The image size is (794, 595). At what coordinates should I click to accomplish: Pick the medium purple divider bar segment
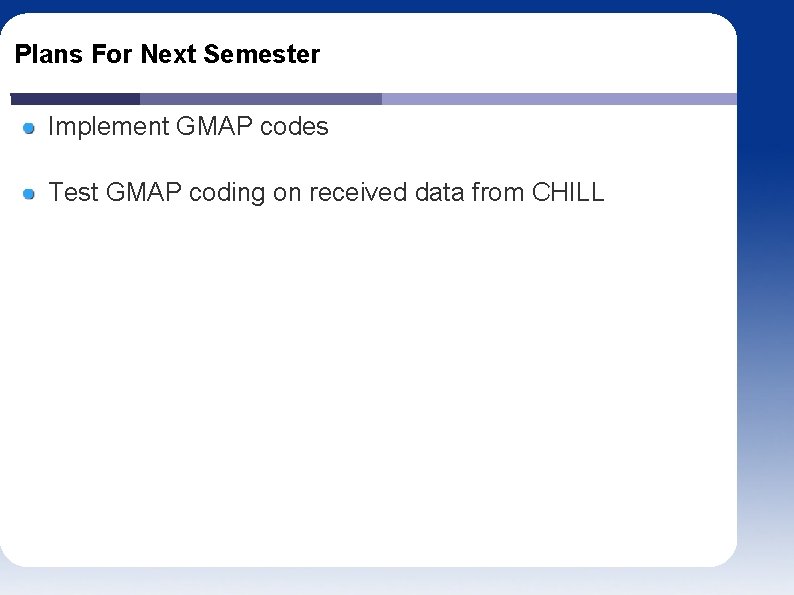click(261, 99)
